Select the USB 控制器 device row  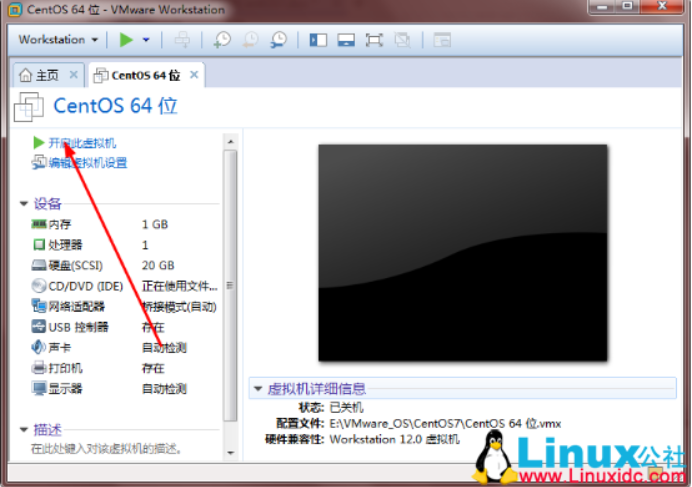[x=125, y=327]
